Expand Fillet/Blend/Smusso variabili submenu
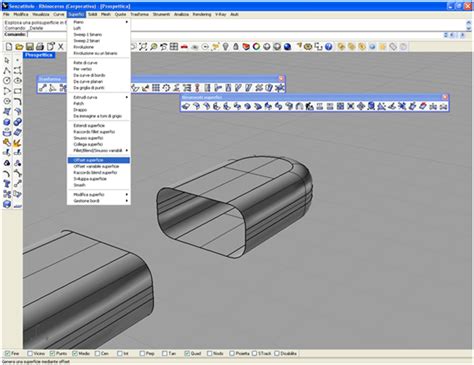 [x=99, y=151]
